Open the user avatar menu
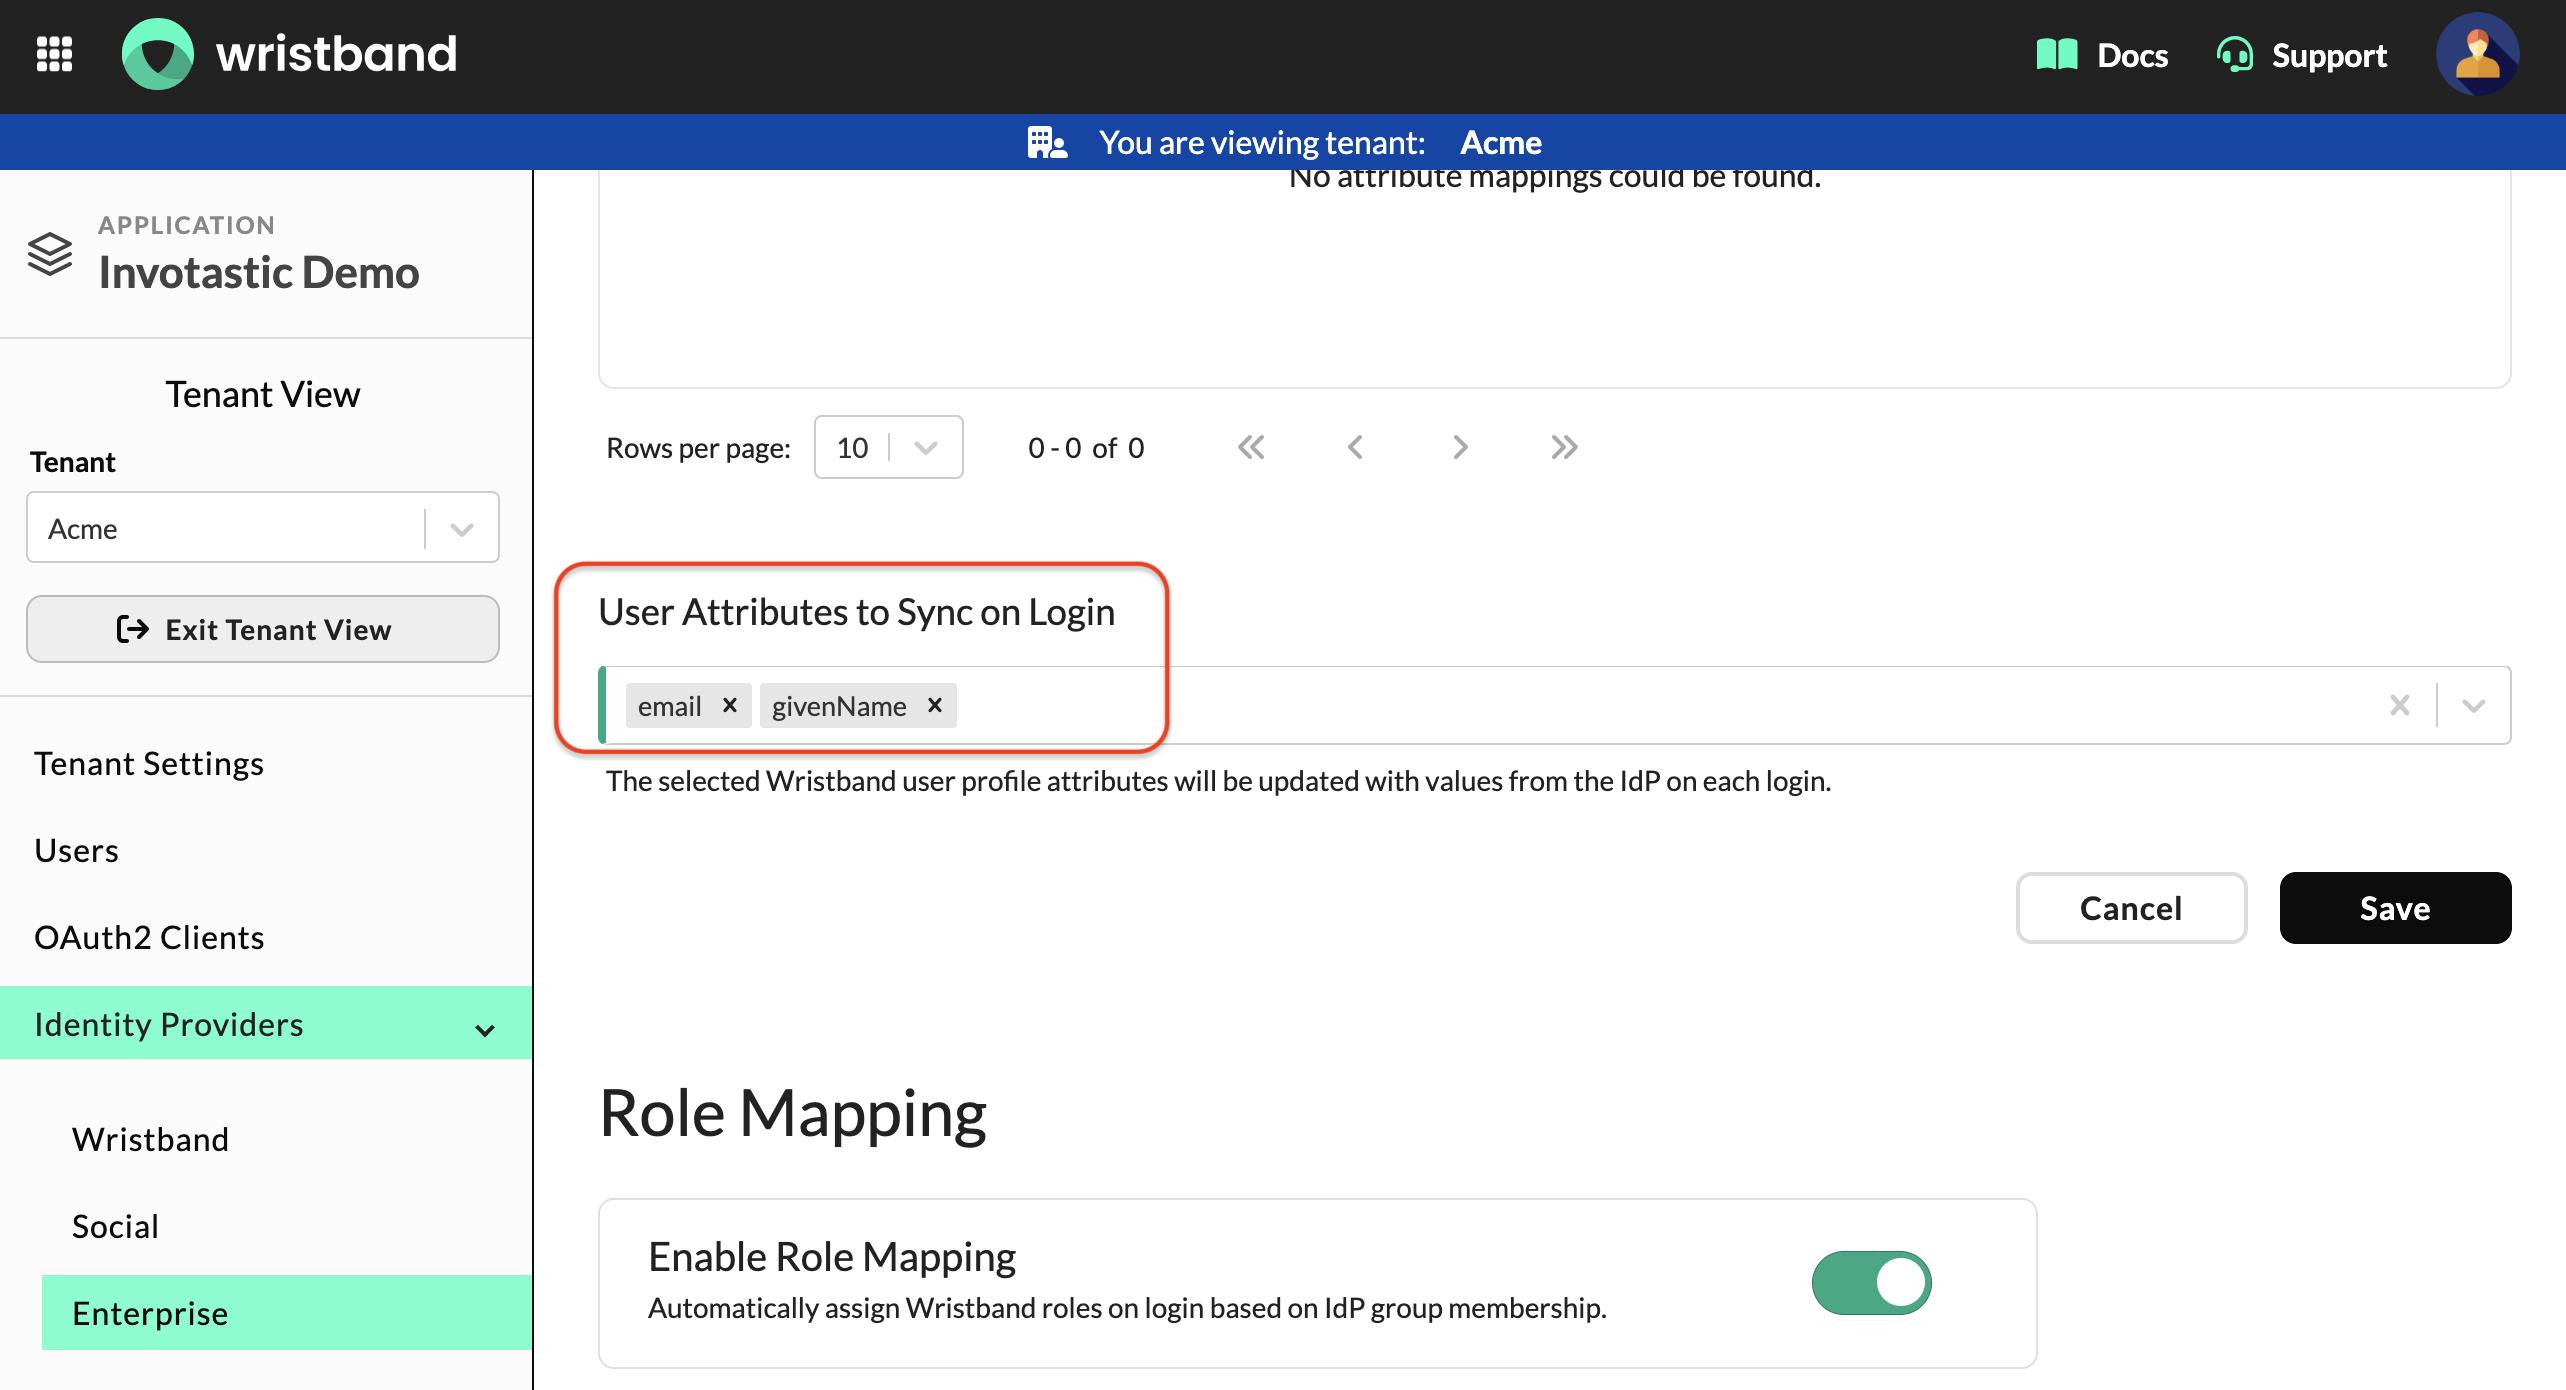This screenshot has height=1390, width=2566. click(2477, 54)
